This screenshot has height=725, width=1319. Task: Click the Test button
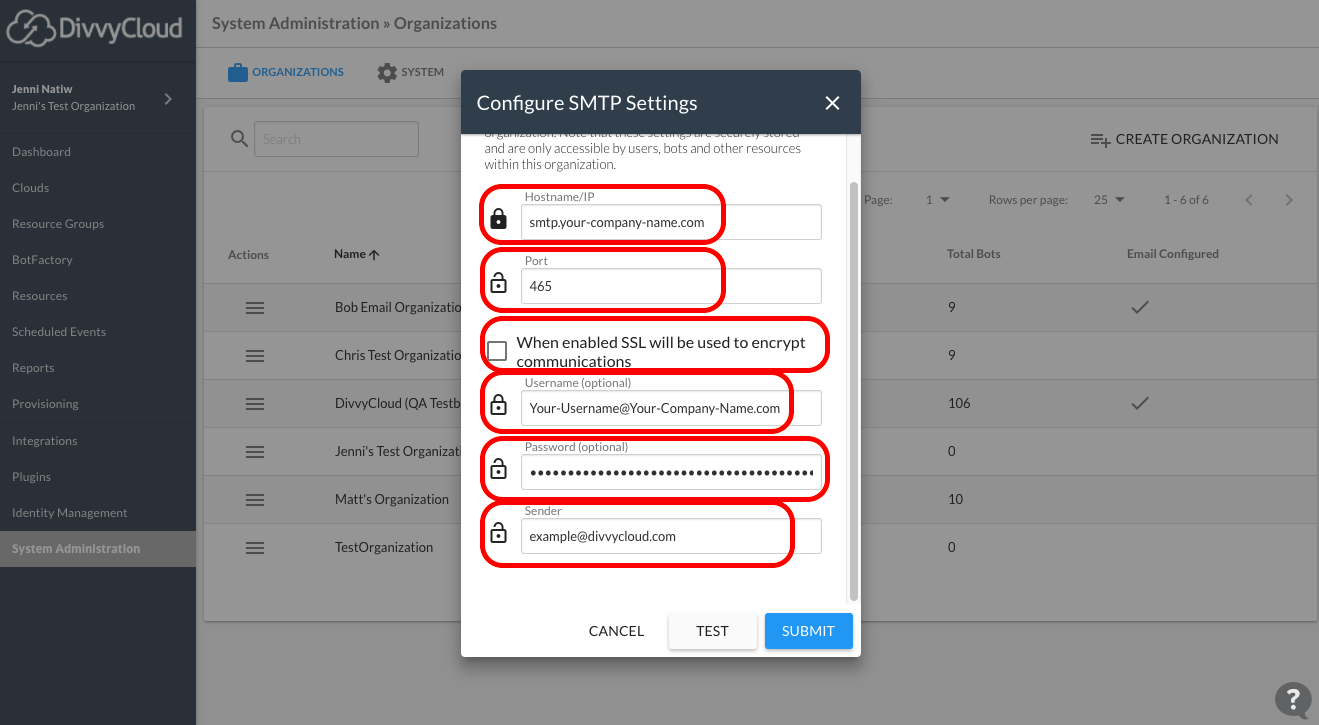[x=712, y=631]
